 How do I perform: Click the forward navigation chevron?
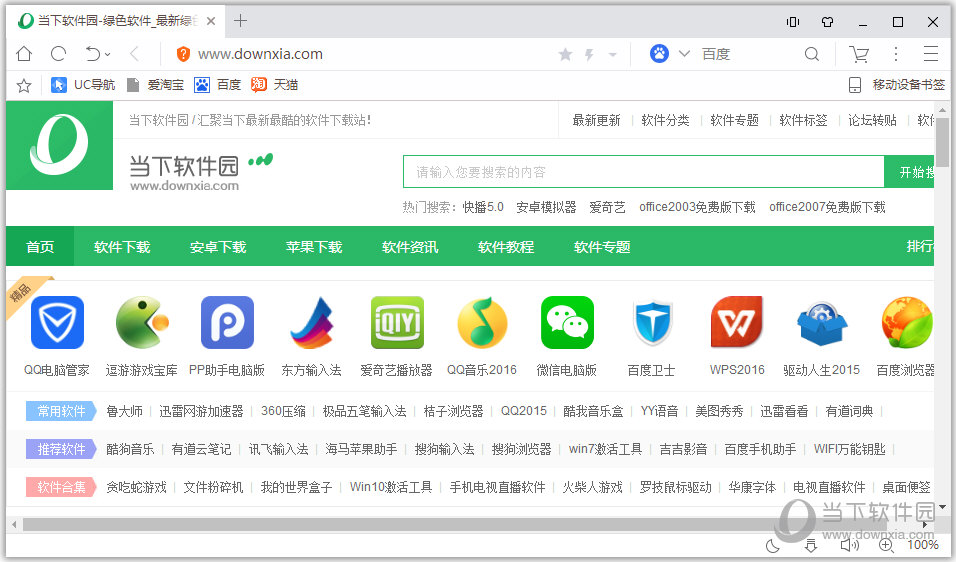(135, 54)
